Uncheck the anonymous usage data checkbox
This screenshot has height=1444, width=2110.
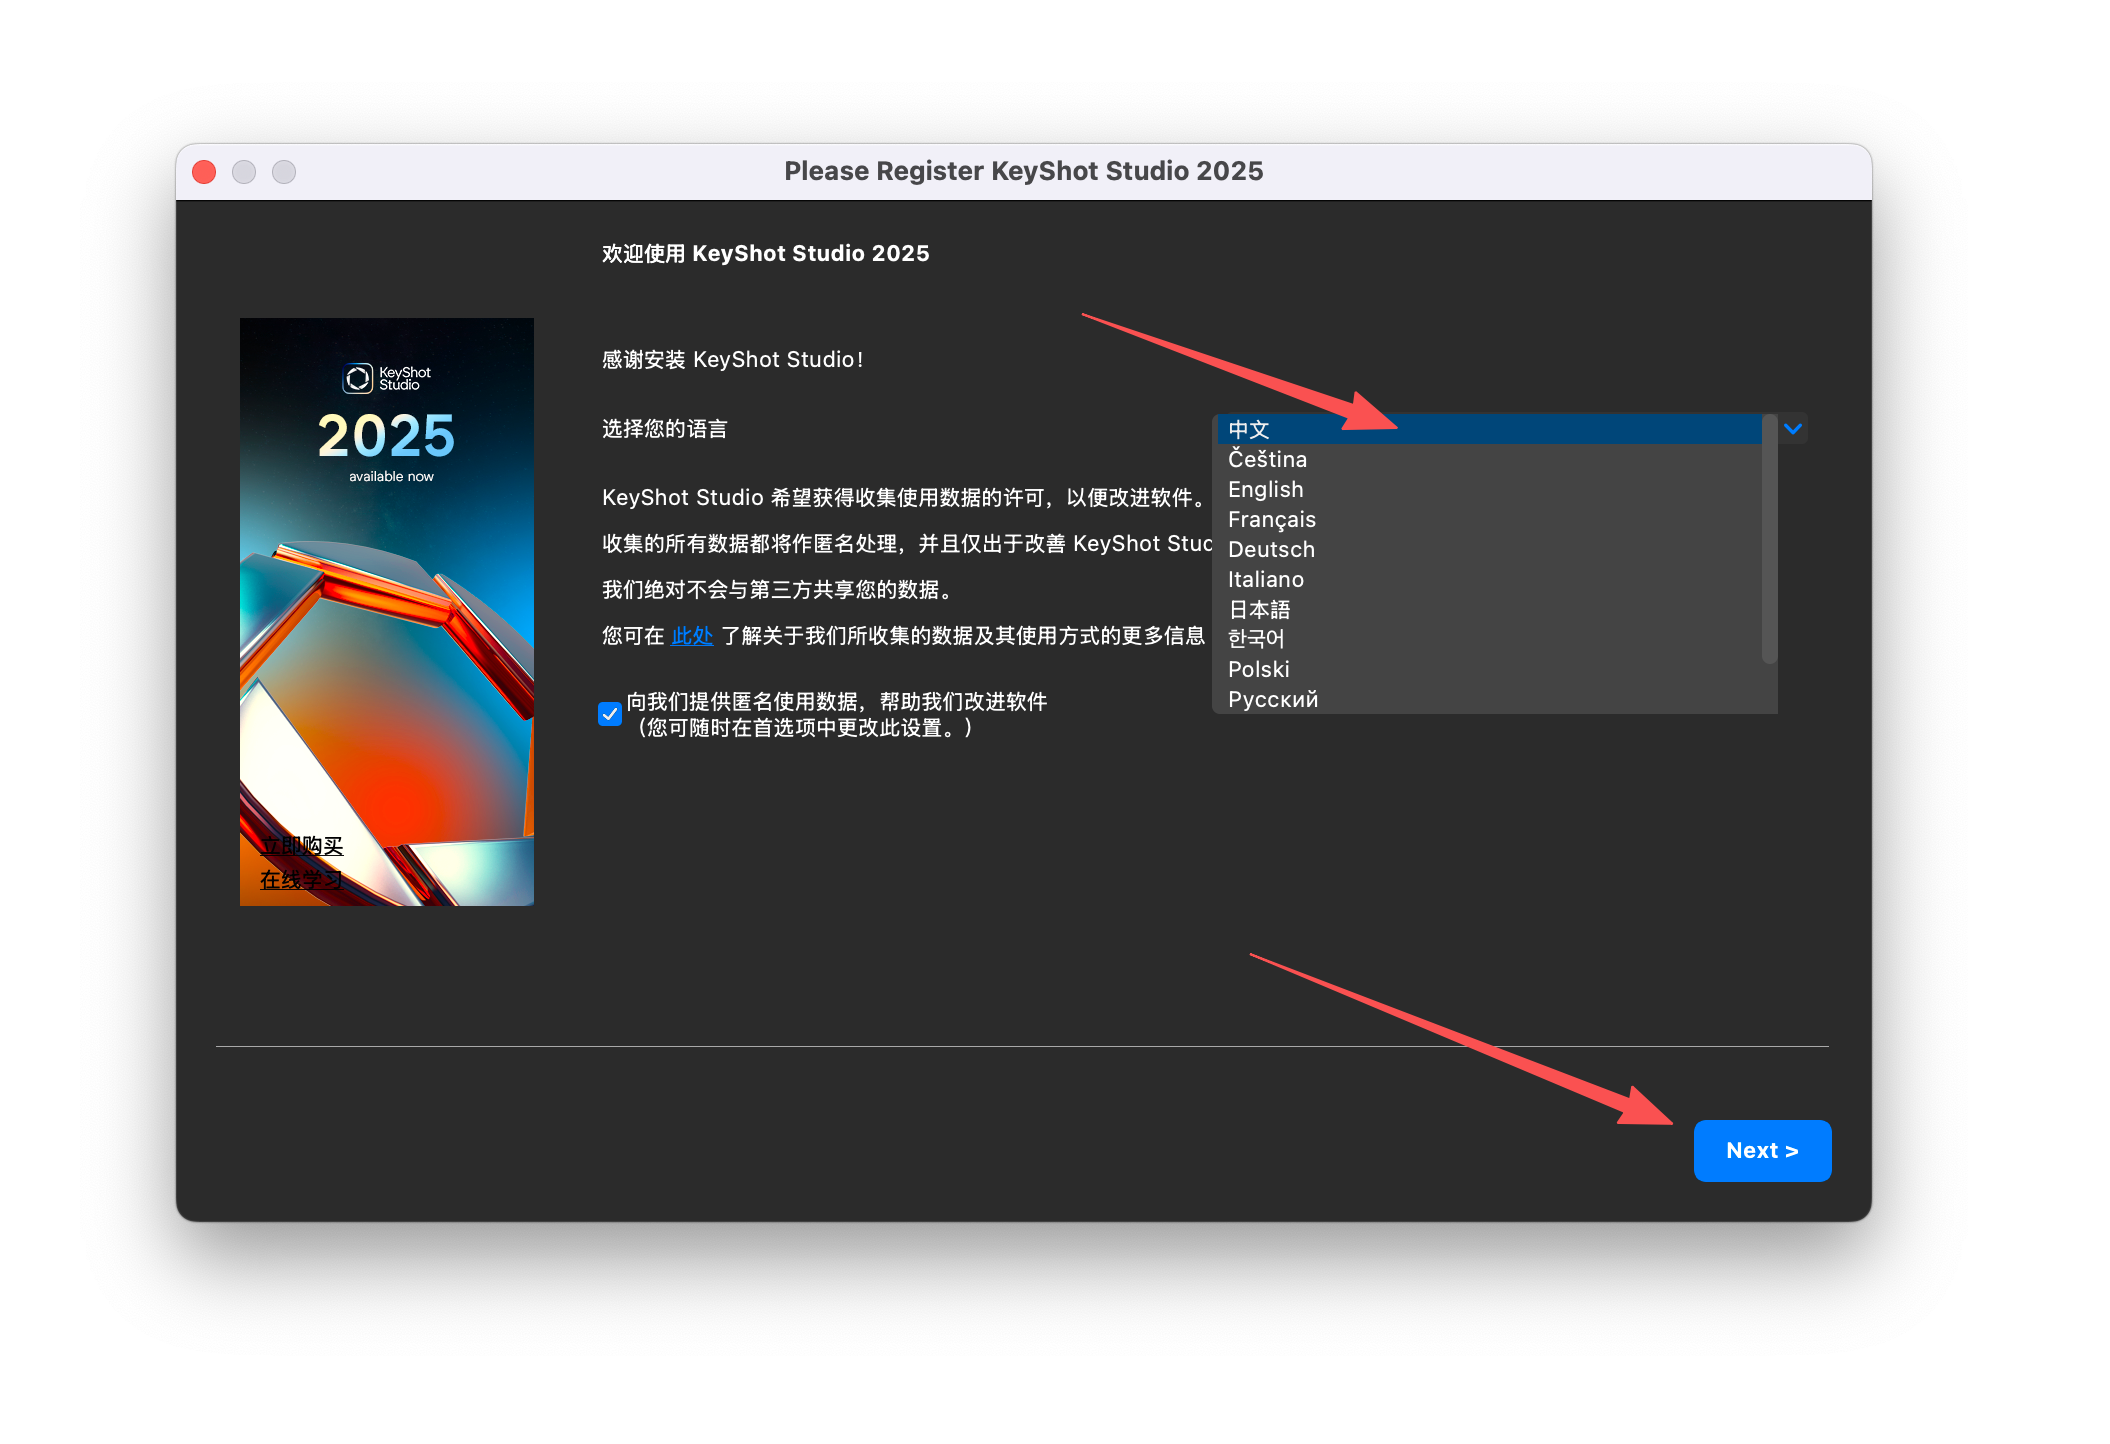[x=610, y=714]
